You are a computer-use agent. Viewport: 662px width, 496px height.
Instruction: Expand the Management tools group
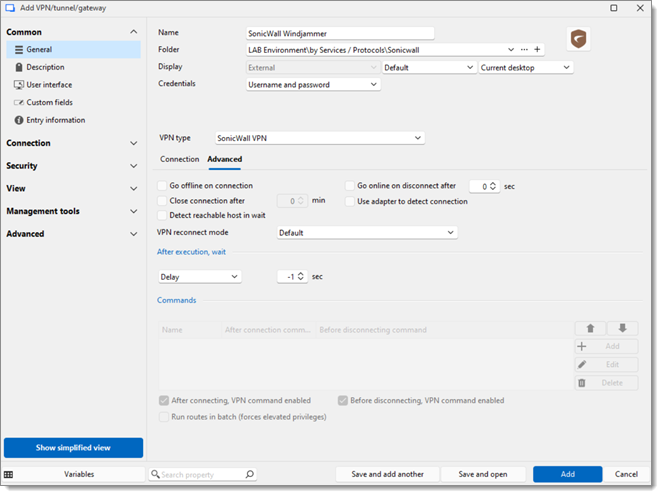coord(133,211)
